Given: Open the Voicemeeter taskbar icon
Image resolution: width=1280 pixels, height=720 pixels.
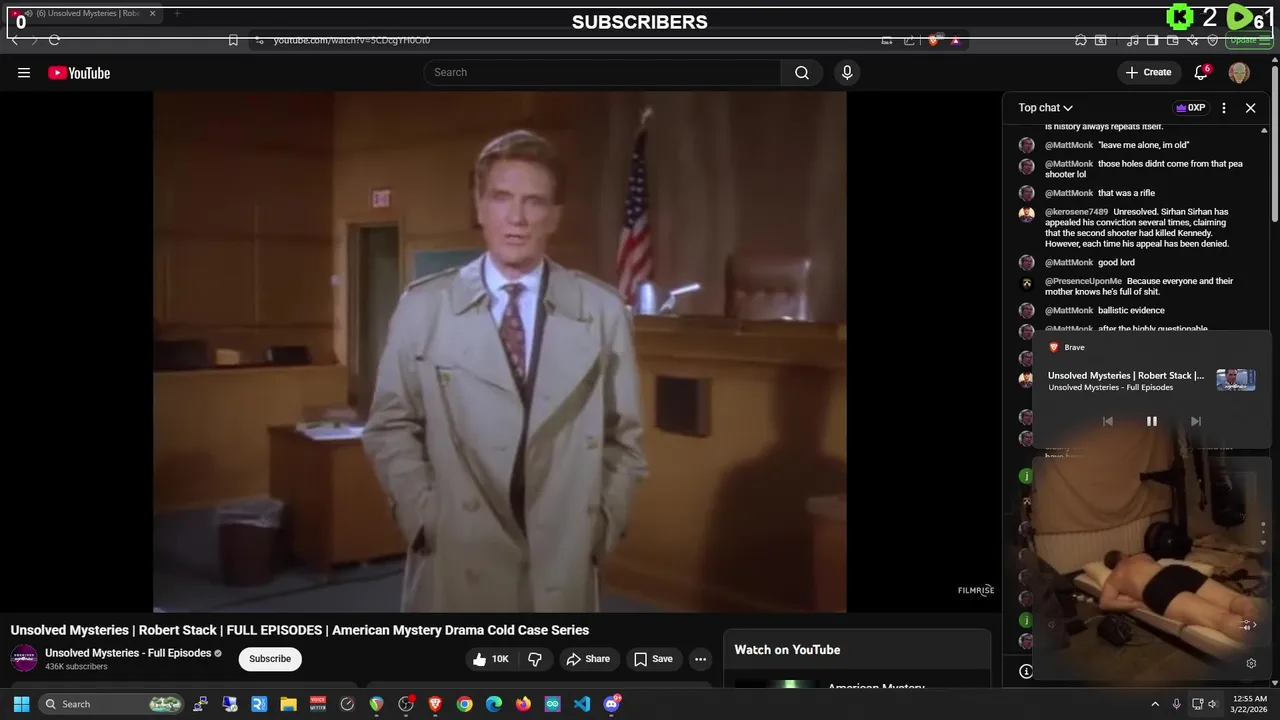Looking at the screenshot, I should 318,704.
